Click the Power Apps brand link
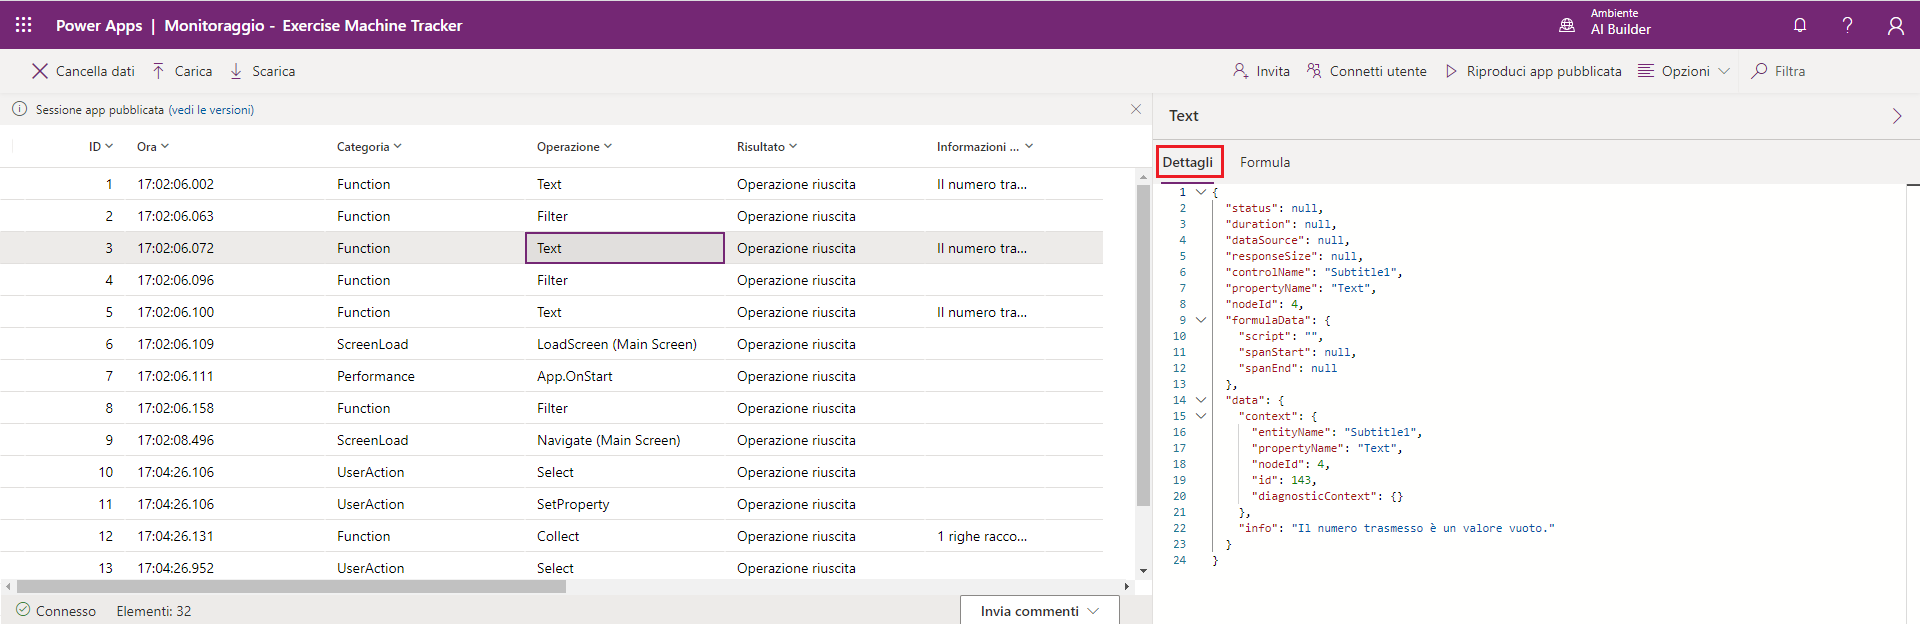The image size is (1920, 624). [x=99, y=25]
